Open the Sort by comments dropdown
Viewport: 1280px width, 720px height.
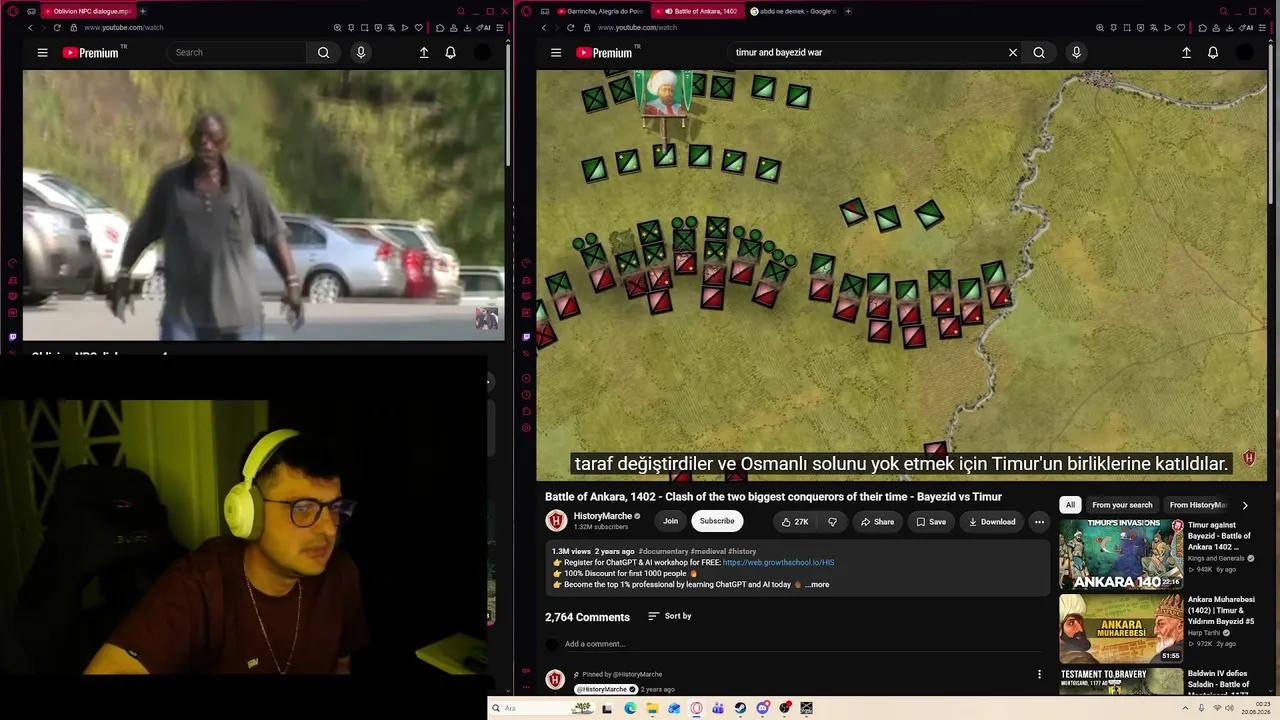pyautogui.click(x=670, y=616)
